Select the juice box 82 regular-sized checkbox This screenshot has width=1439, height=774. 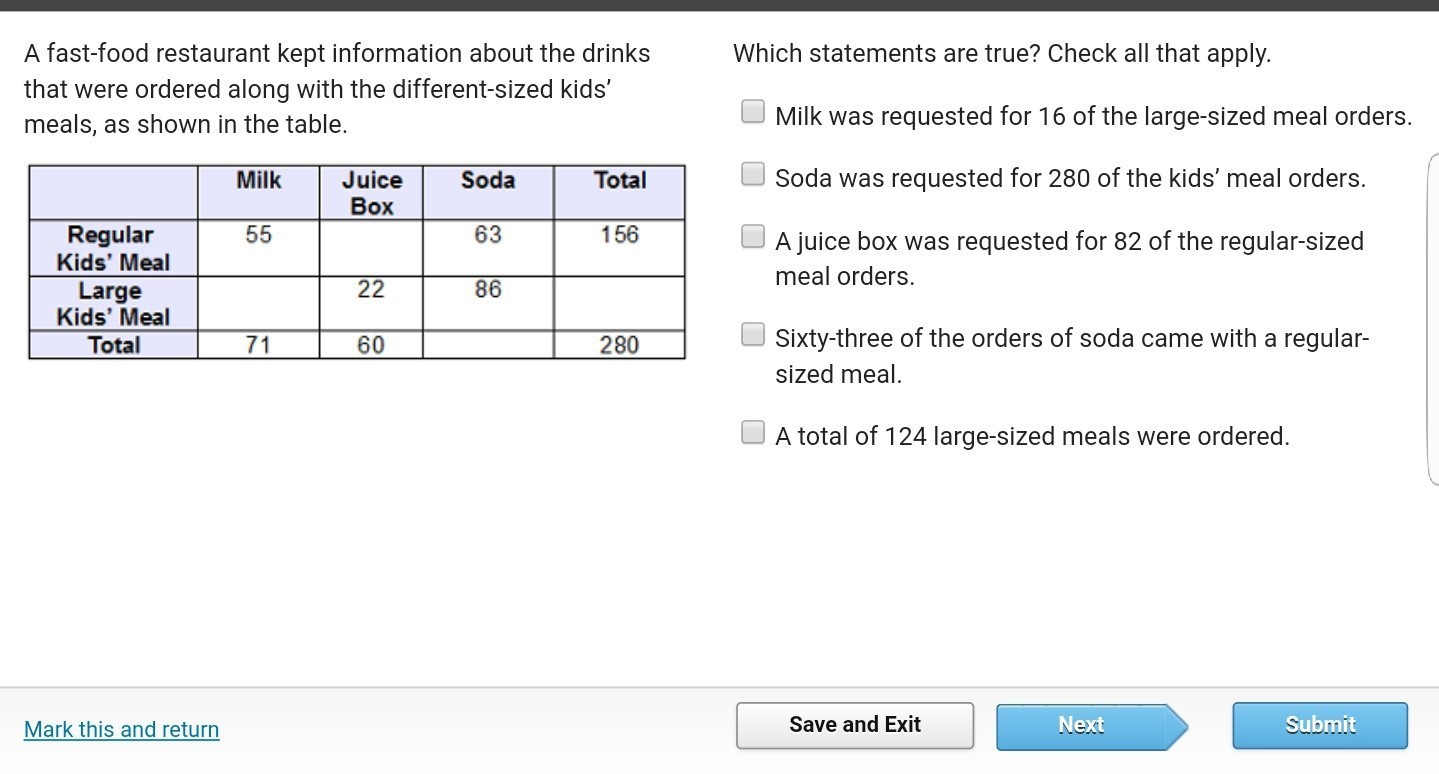tap(752, 237)
